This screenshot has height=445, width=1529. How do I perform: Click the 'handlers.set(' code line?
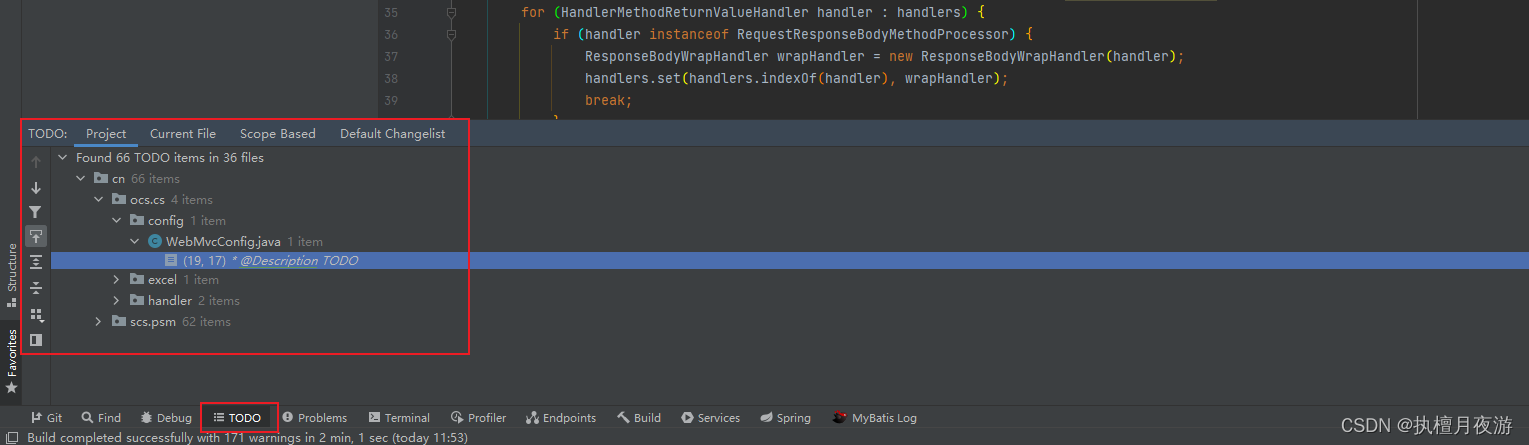coord(797,79)
